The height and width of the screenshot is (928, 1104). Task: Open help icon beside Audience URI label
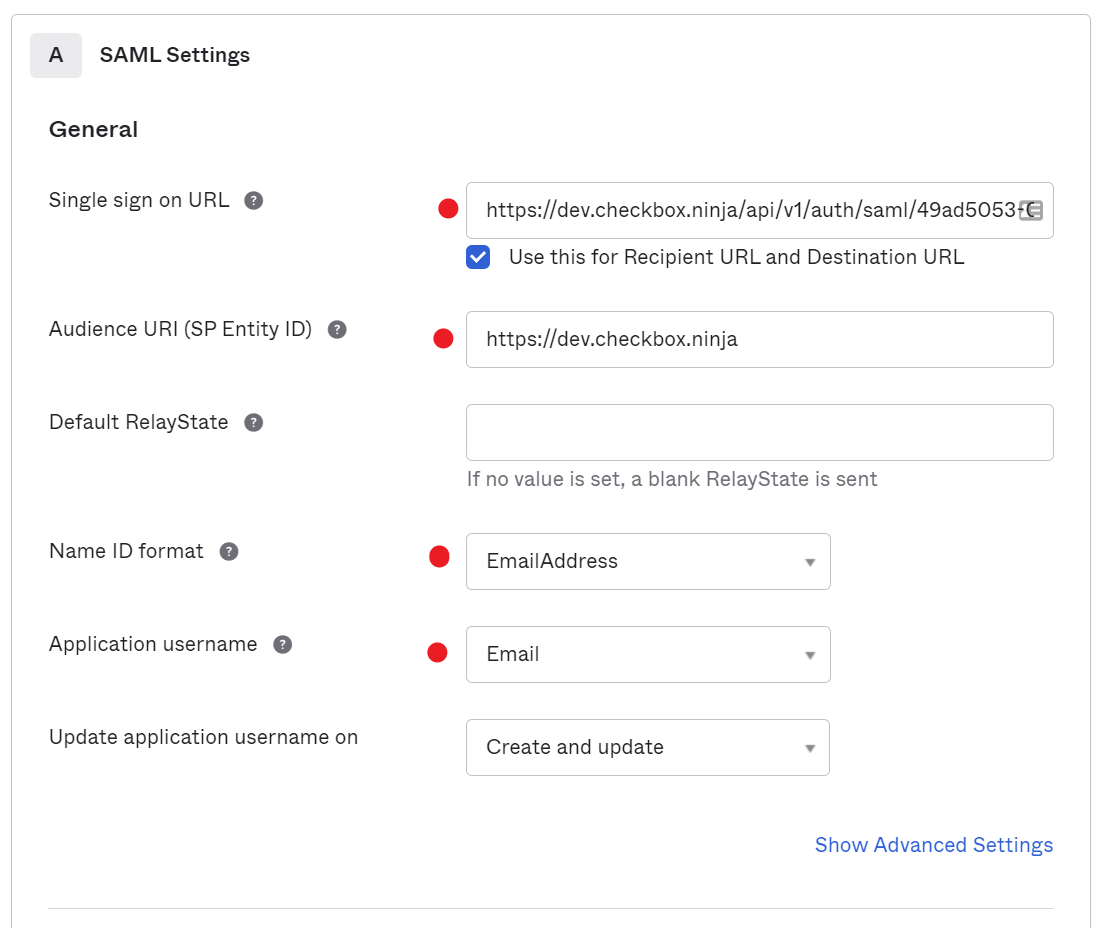pyautogui.click(x=337, y=330)
